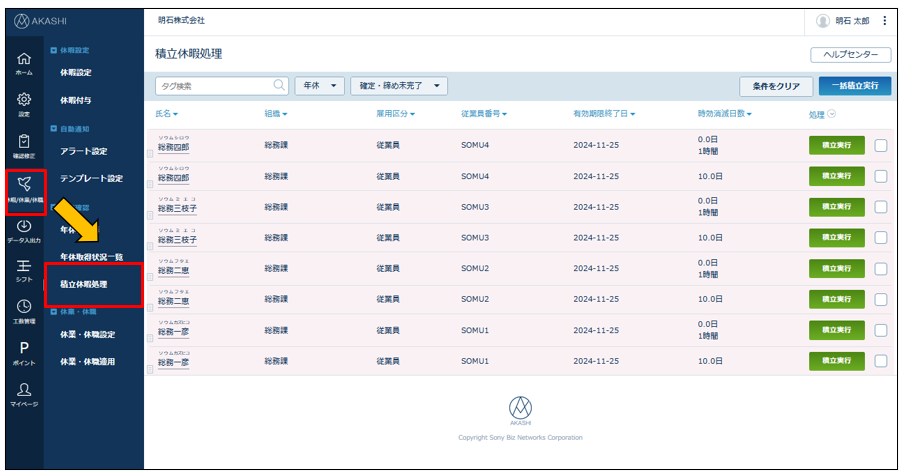The image size is (904, 474).
Task: Sort by the 時効消滅日数 column header
Action: click(x=725, y=114)
